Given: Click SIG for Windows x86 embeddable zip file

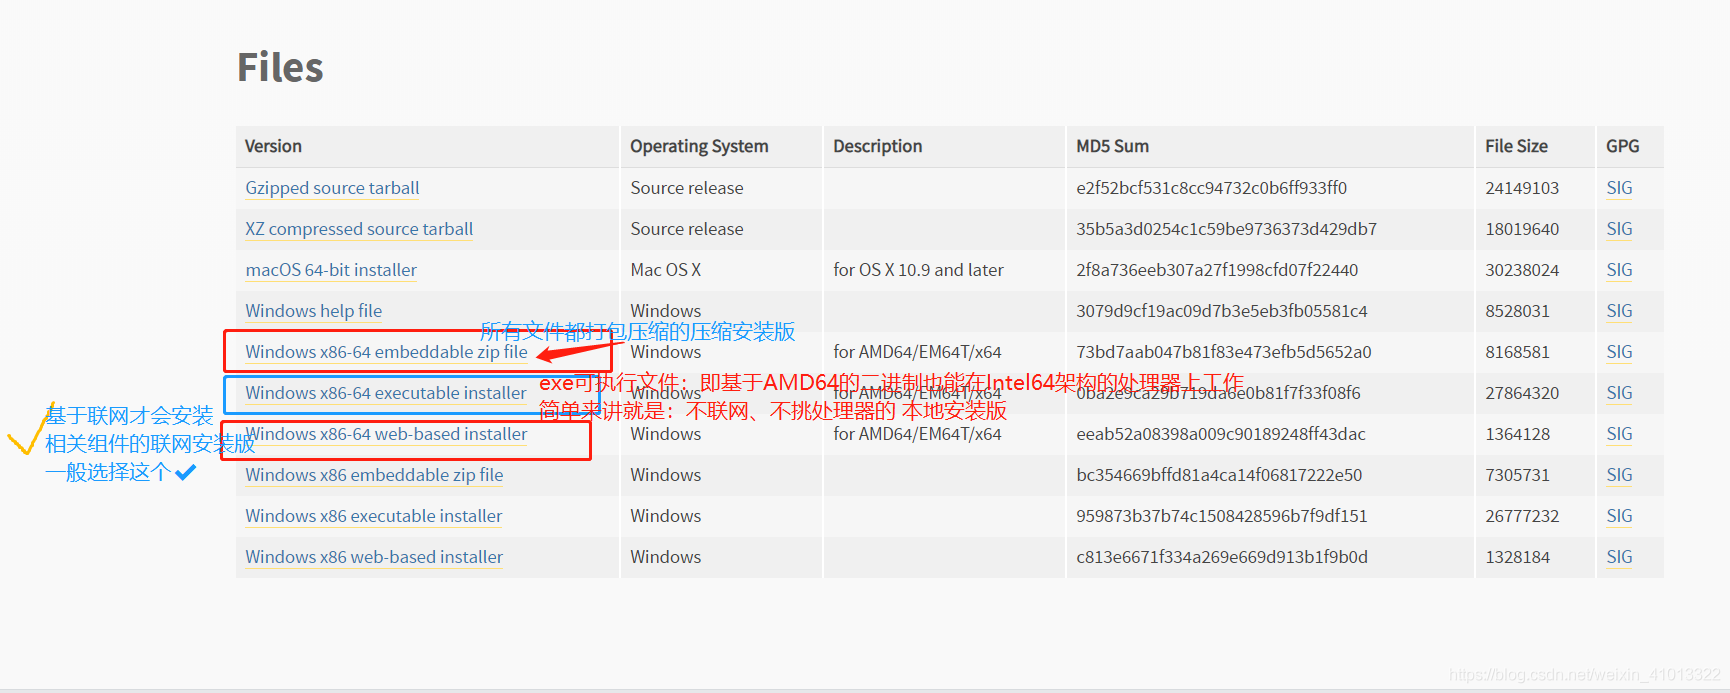Looking at the screenshot, I should 1619,475.
